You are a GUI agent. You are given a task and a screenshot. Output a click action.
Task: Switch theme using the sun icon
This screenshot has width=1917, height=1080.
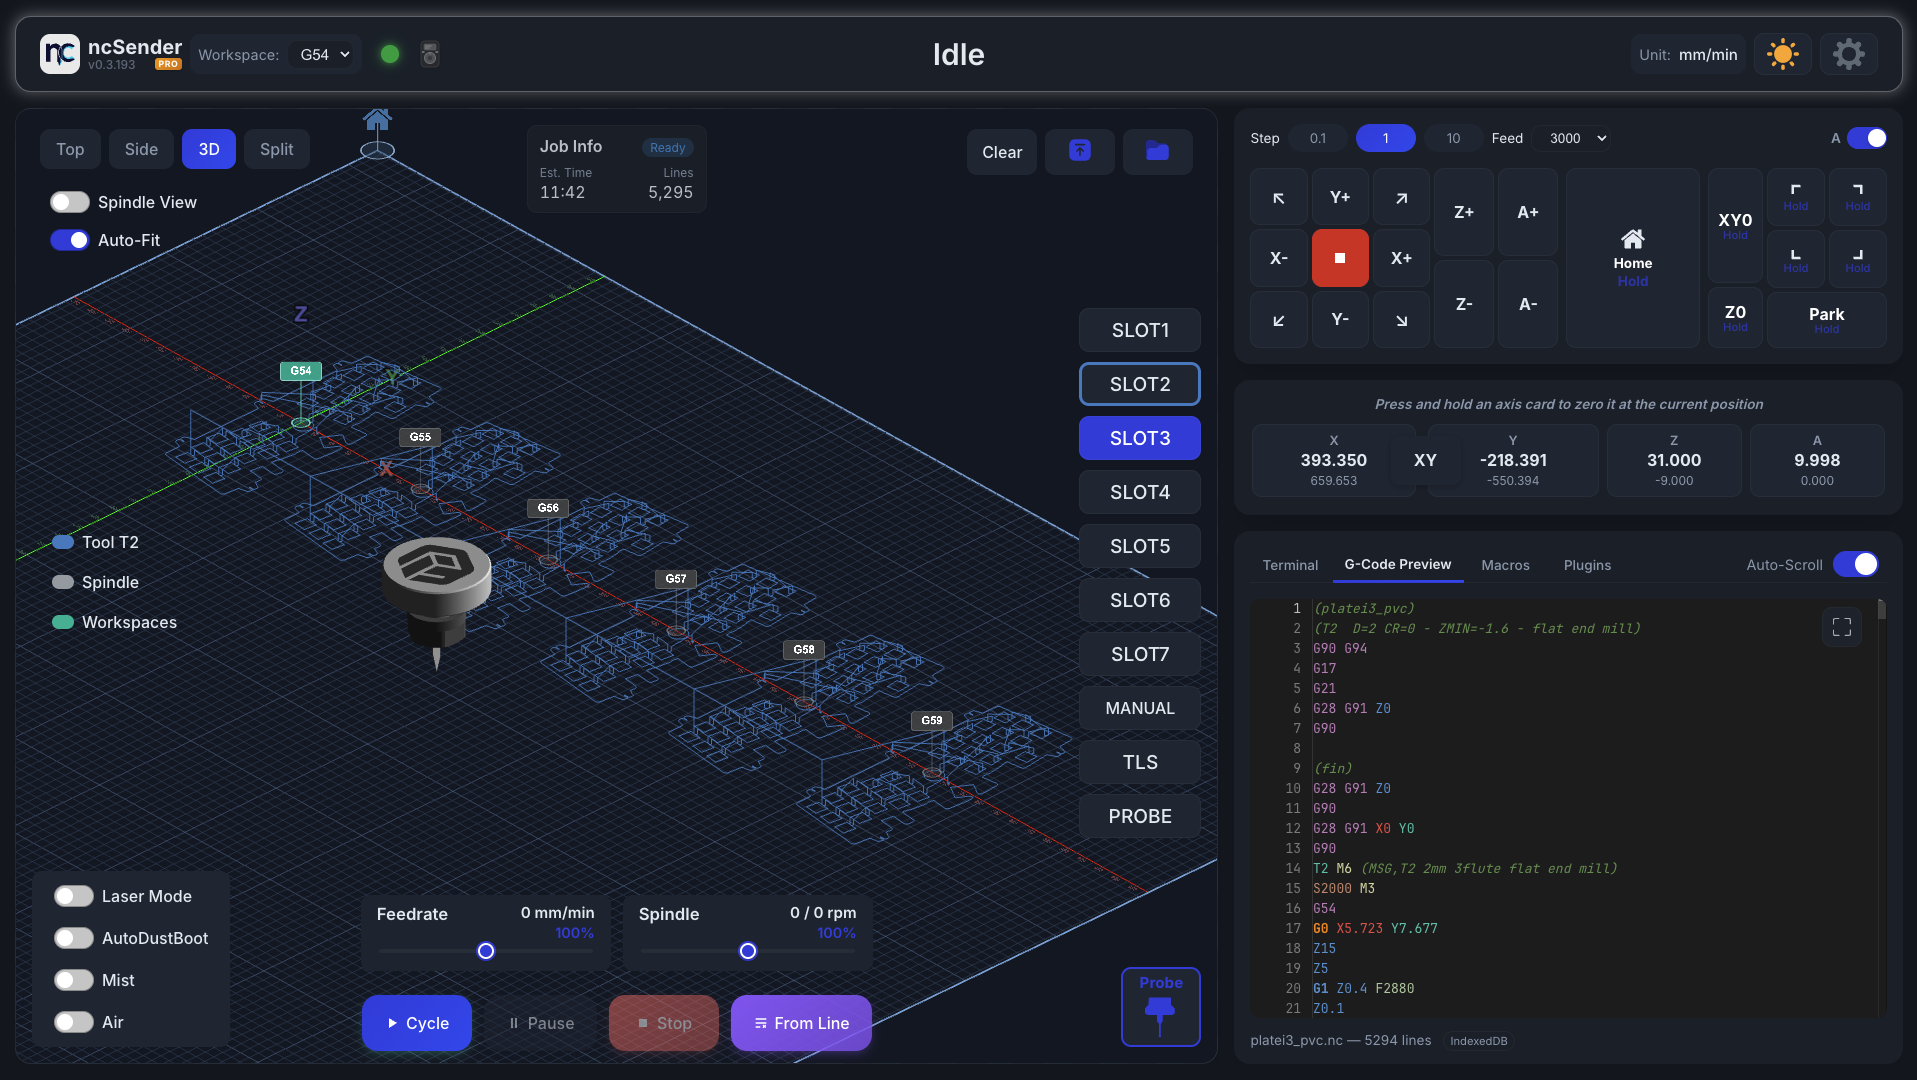(1782, 54)
